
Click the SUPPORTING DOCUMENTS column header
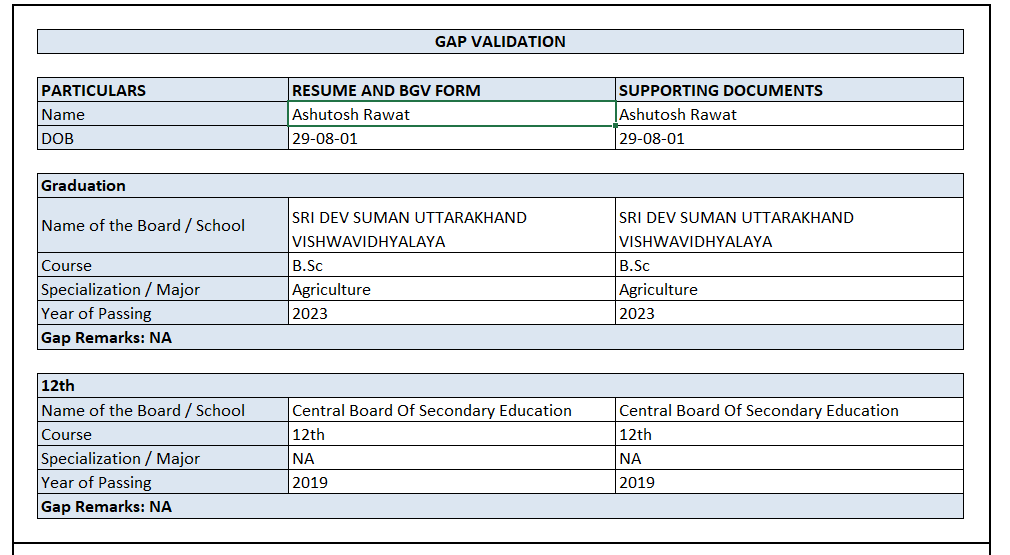788,90
